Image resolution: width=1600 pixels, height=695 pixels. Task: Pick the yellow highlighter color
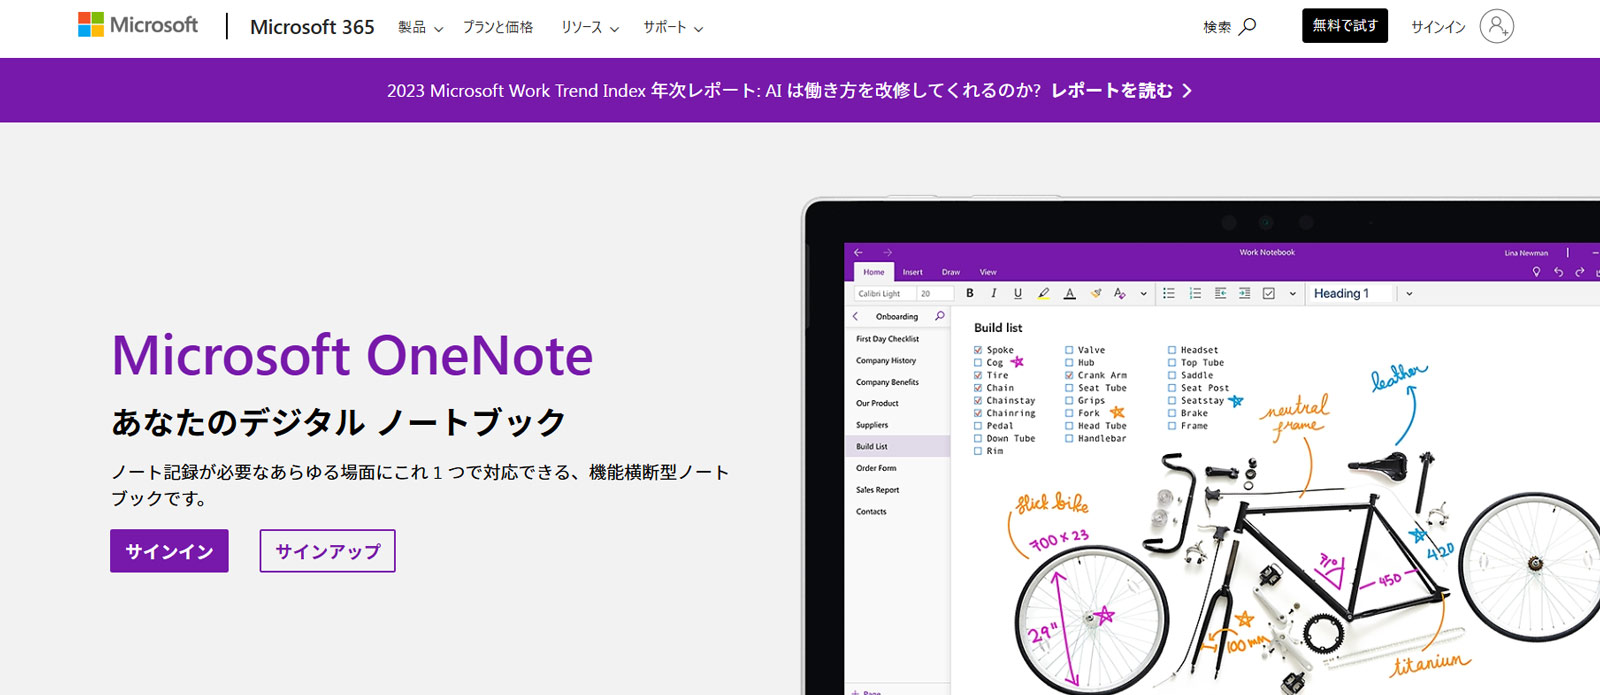(1044, 293)
